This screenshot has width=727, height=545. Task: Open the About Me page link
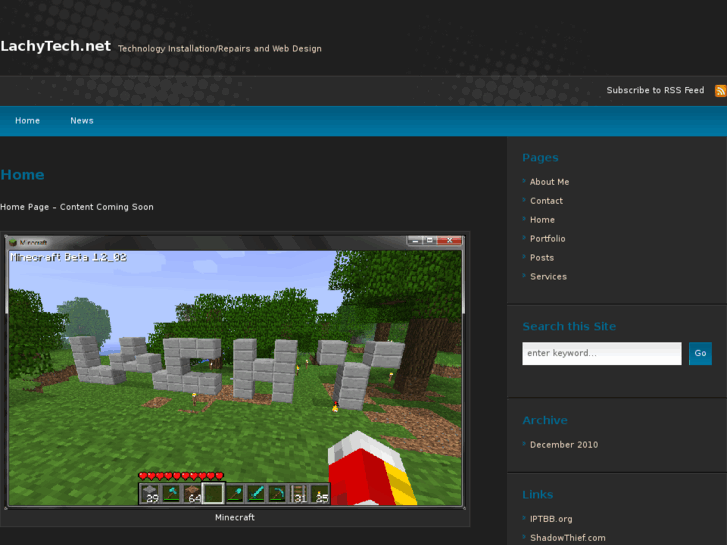click(549, 182)
